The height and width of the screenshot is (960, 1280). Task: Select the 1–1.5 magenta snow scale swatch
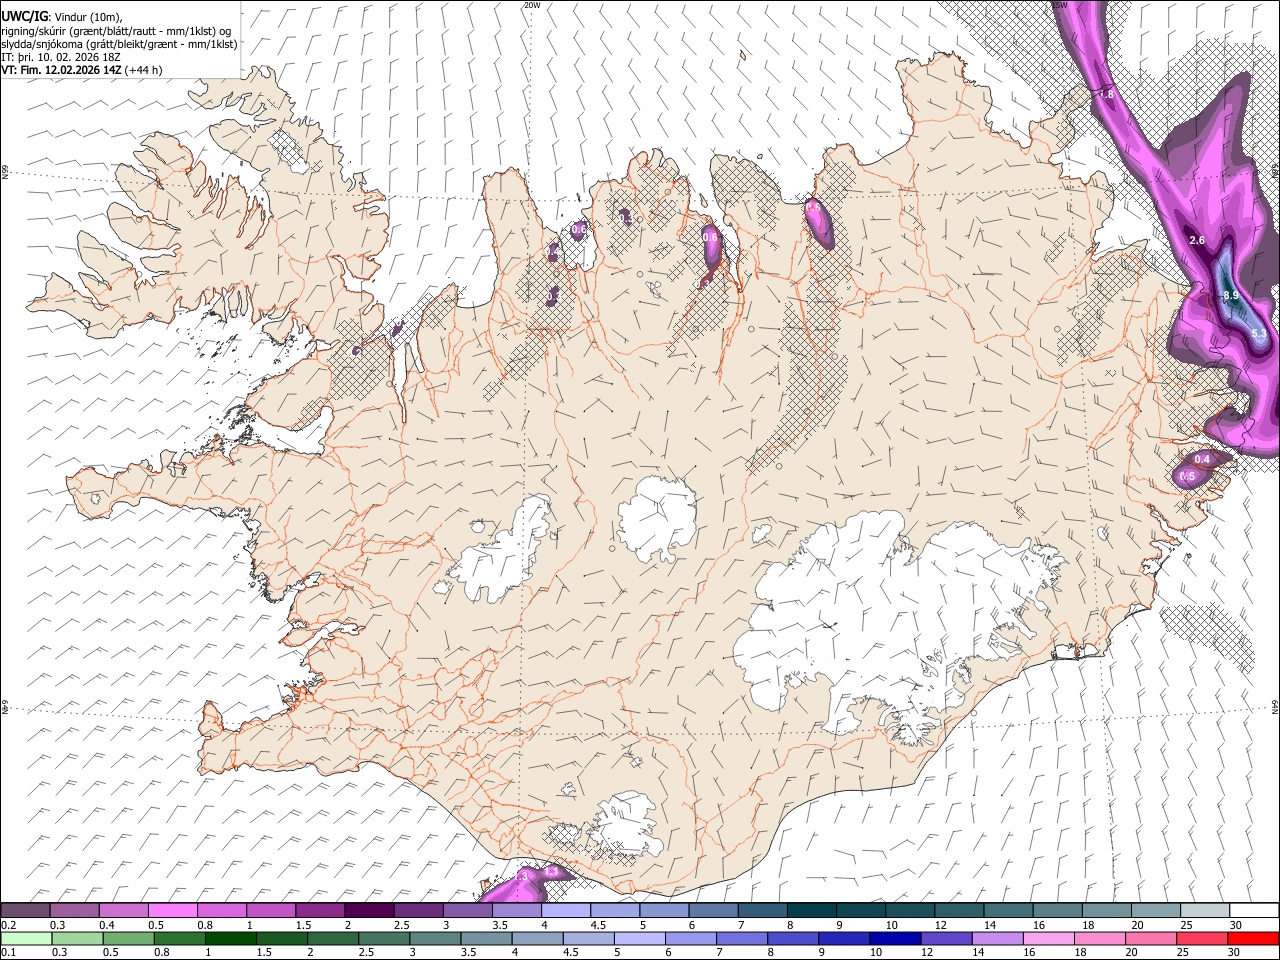coord(271,911)
